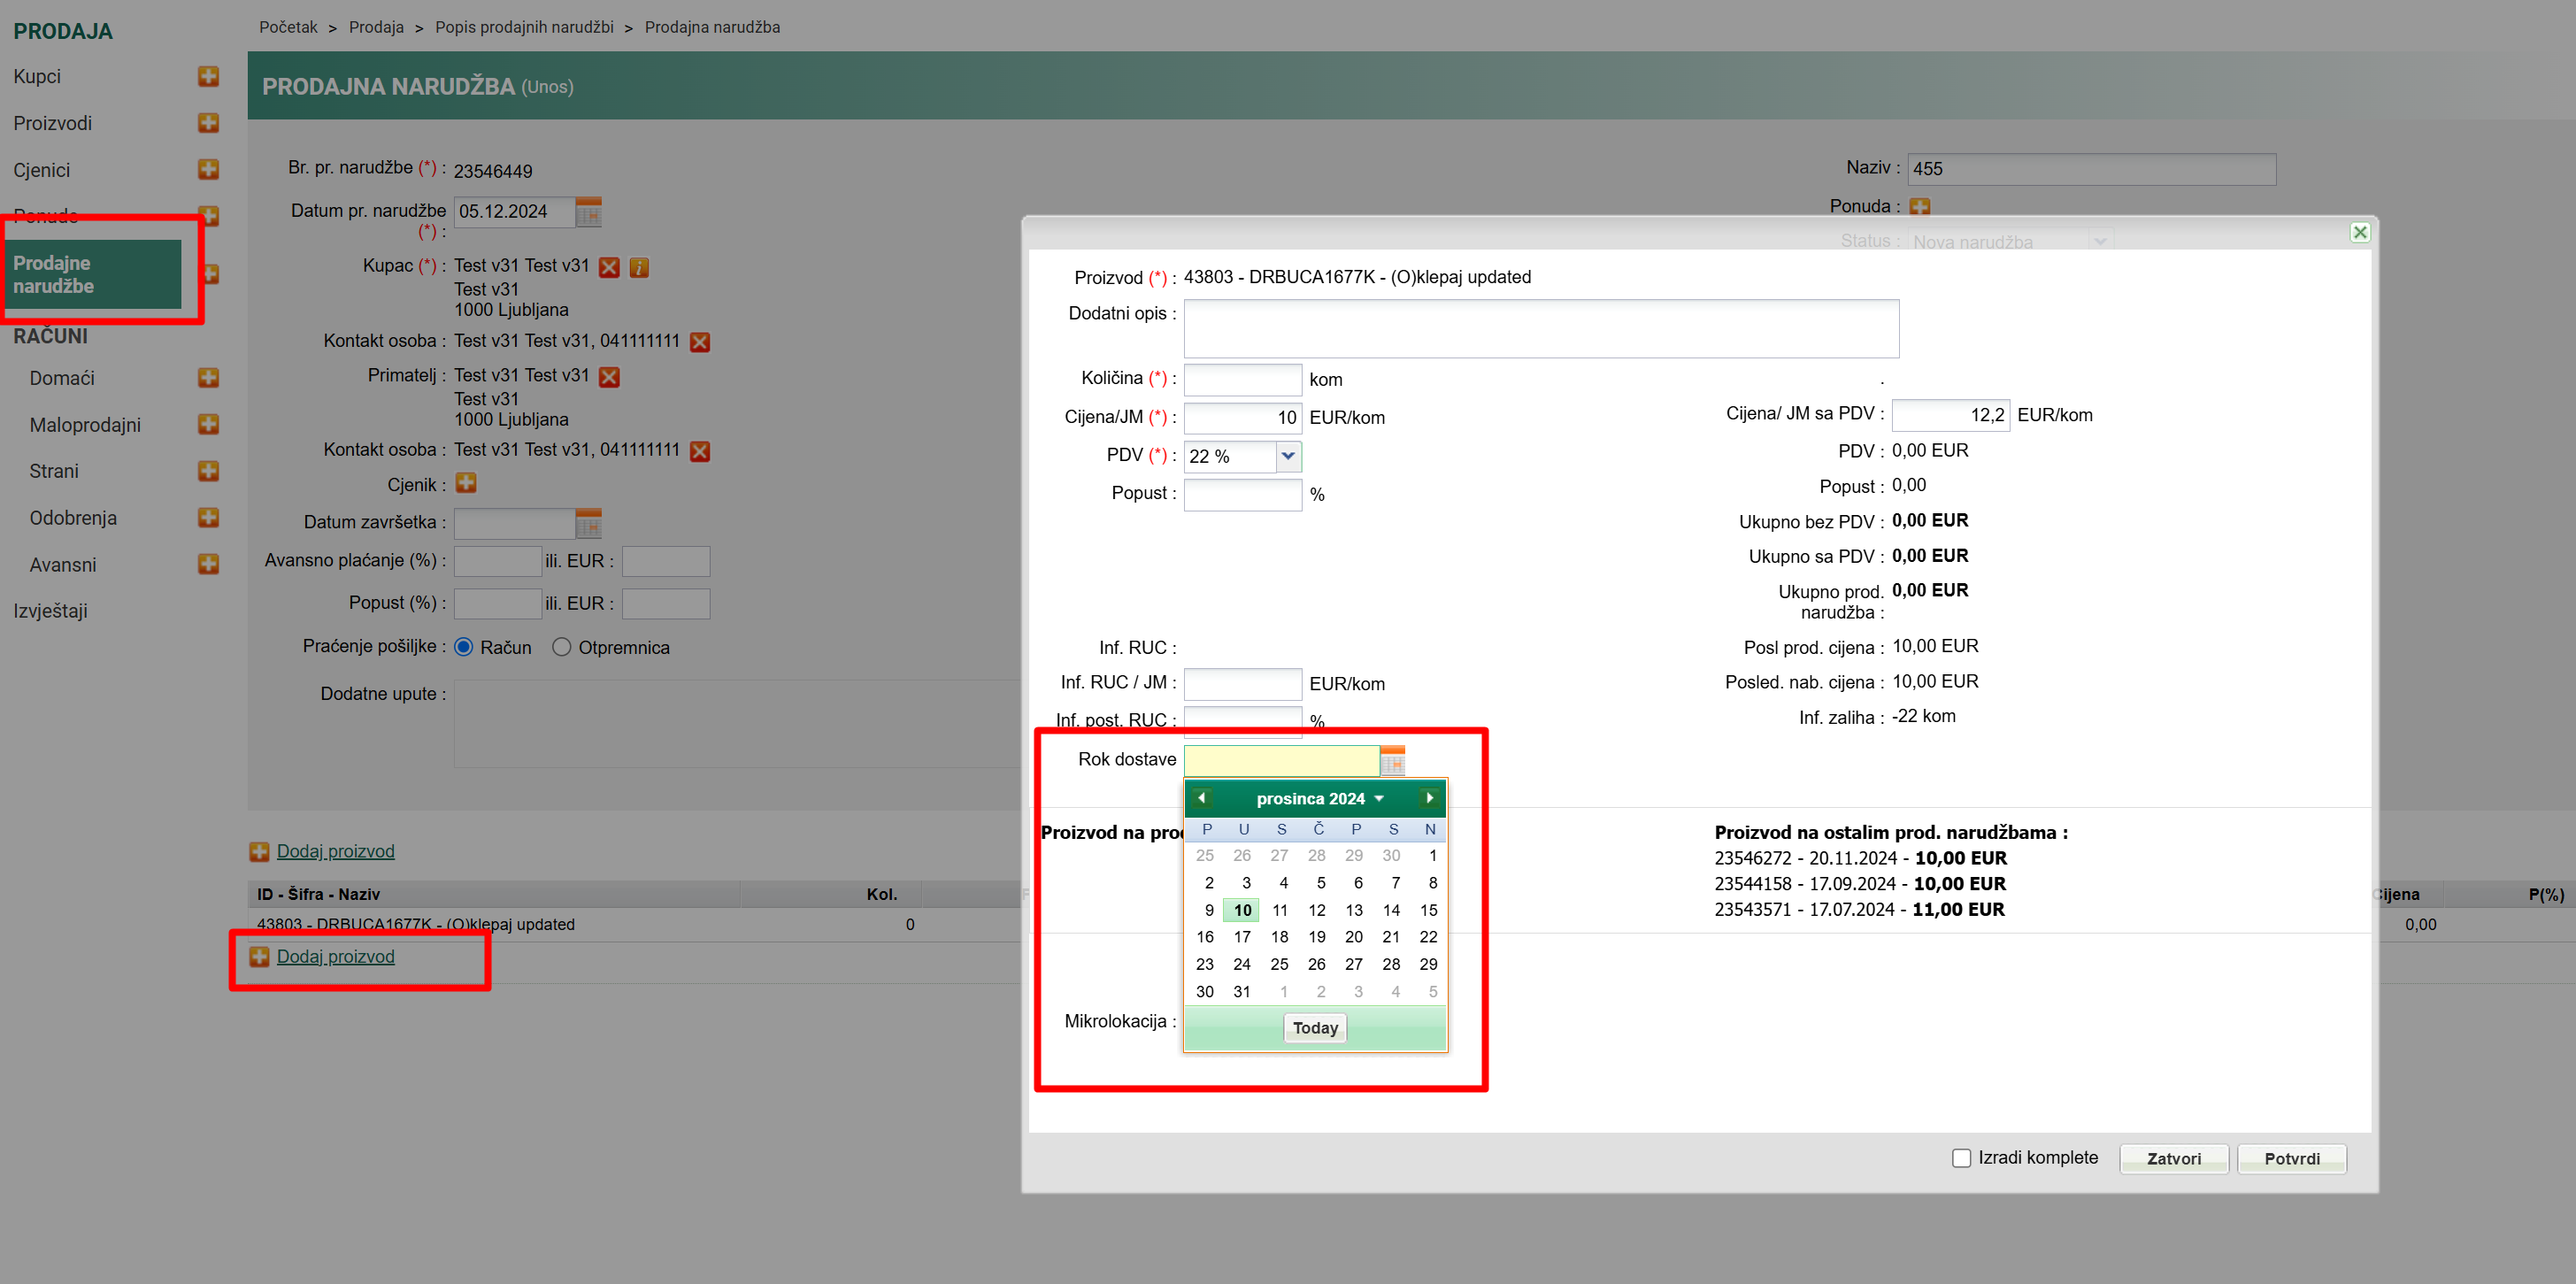Go to next month in calendar

(x=1429, y=798)
